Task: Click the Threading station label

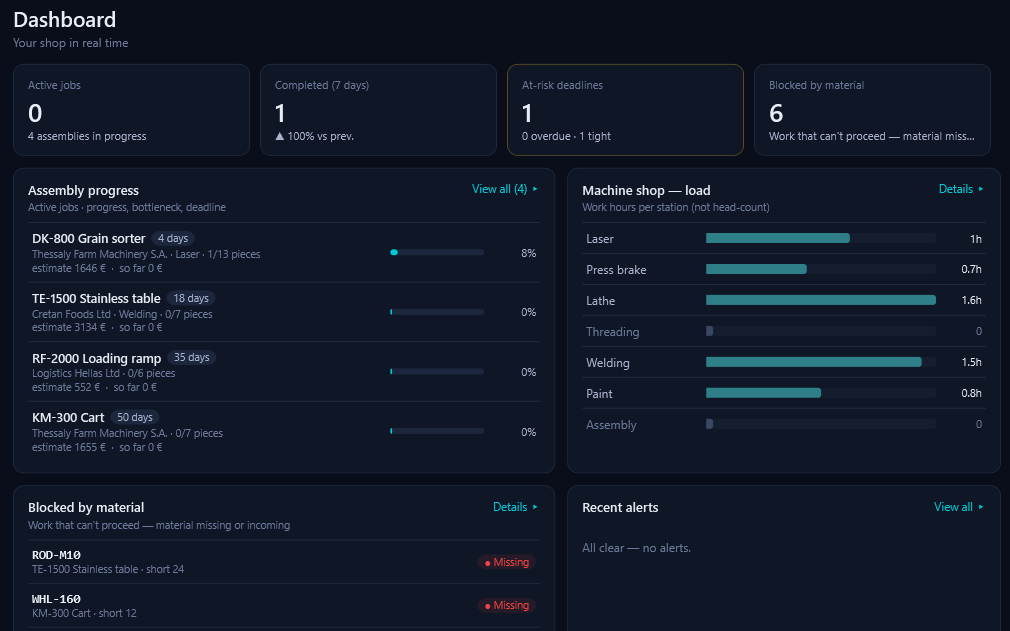Action: (x=613, y=332)
